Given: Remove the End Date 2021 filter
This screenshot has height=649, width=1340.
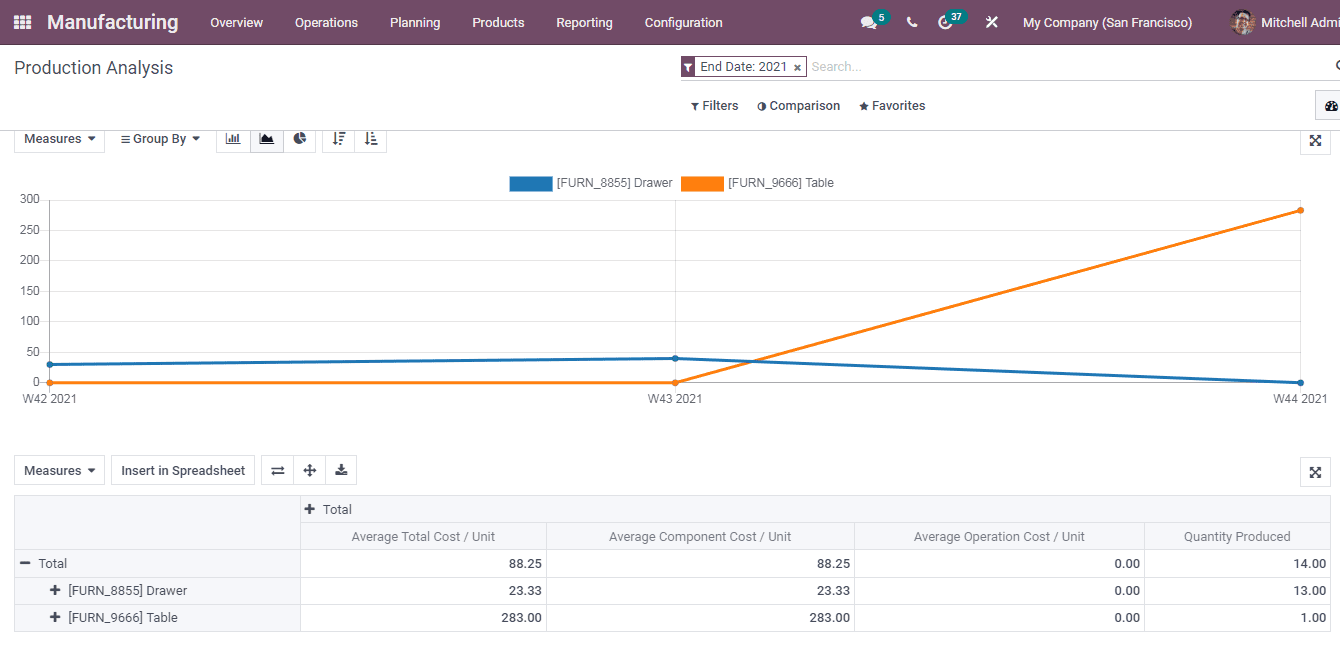Looking at the screenshot, I should [x=797, y=66].
